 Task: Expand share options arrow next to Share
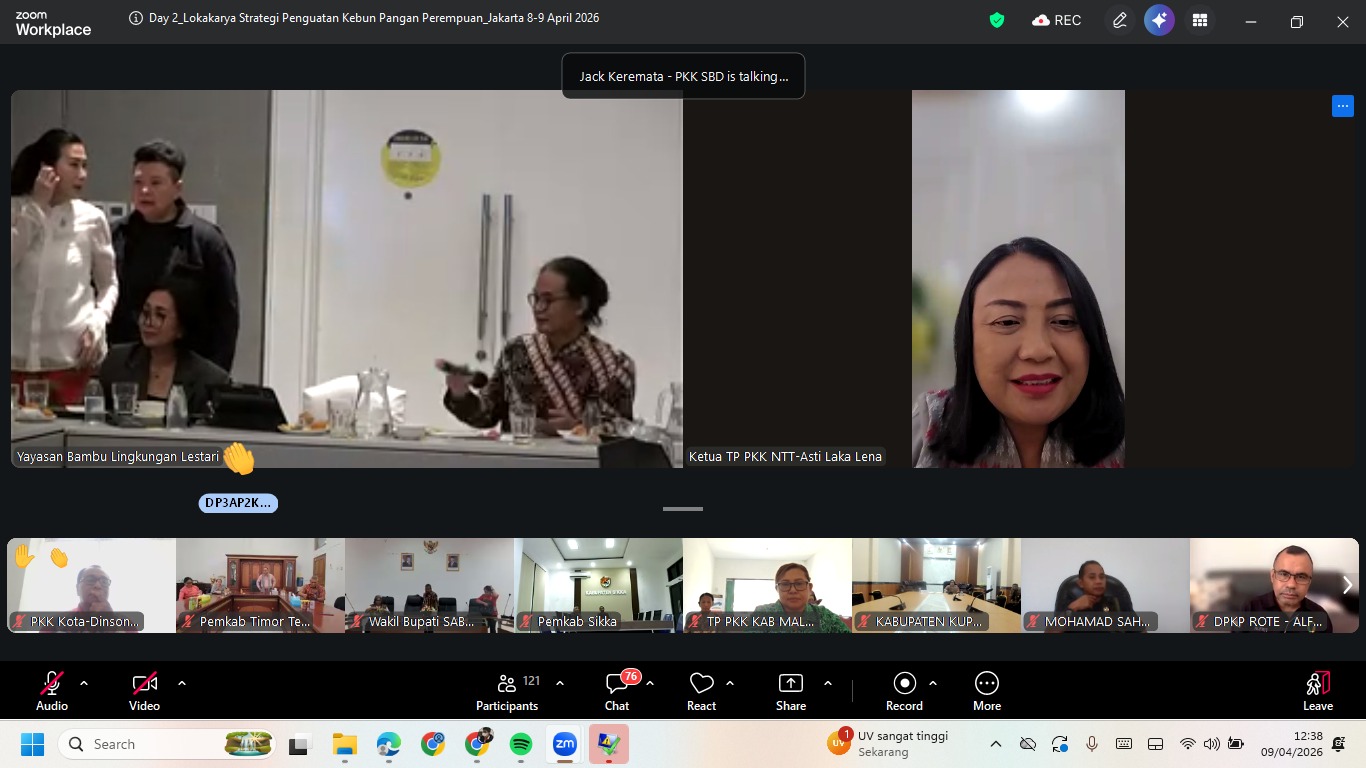click(828, 683)
